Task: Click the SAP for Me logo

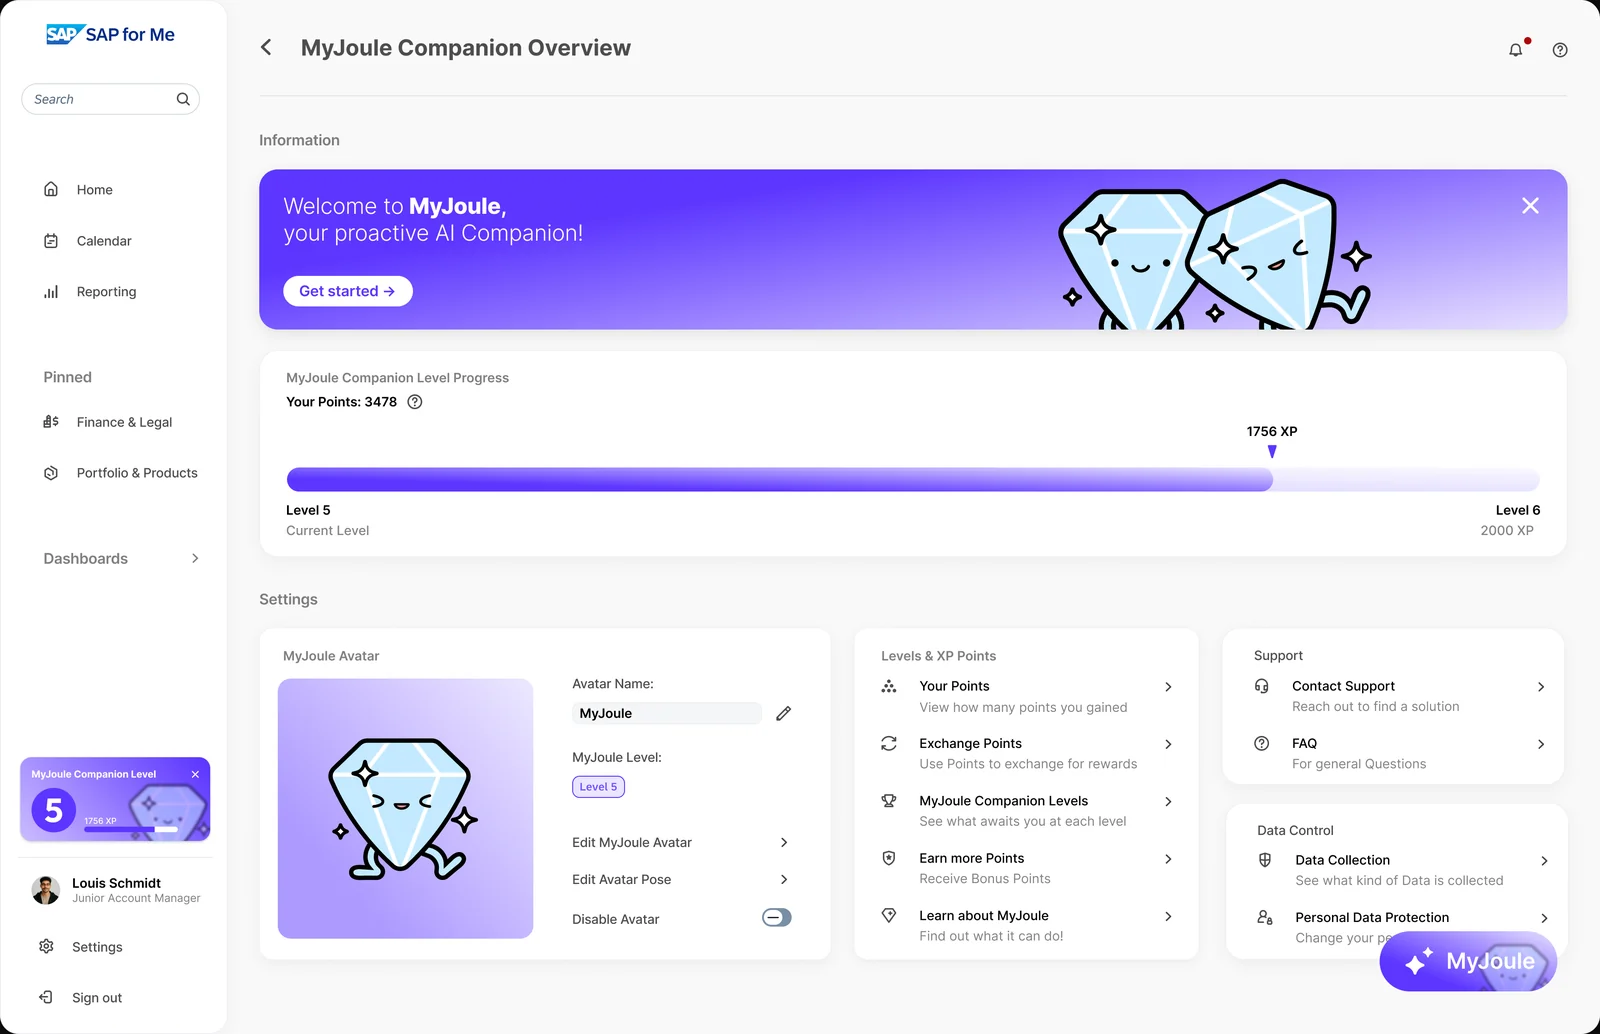Action: pos(110,35)
